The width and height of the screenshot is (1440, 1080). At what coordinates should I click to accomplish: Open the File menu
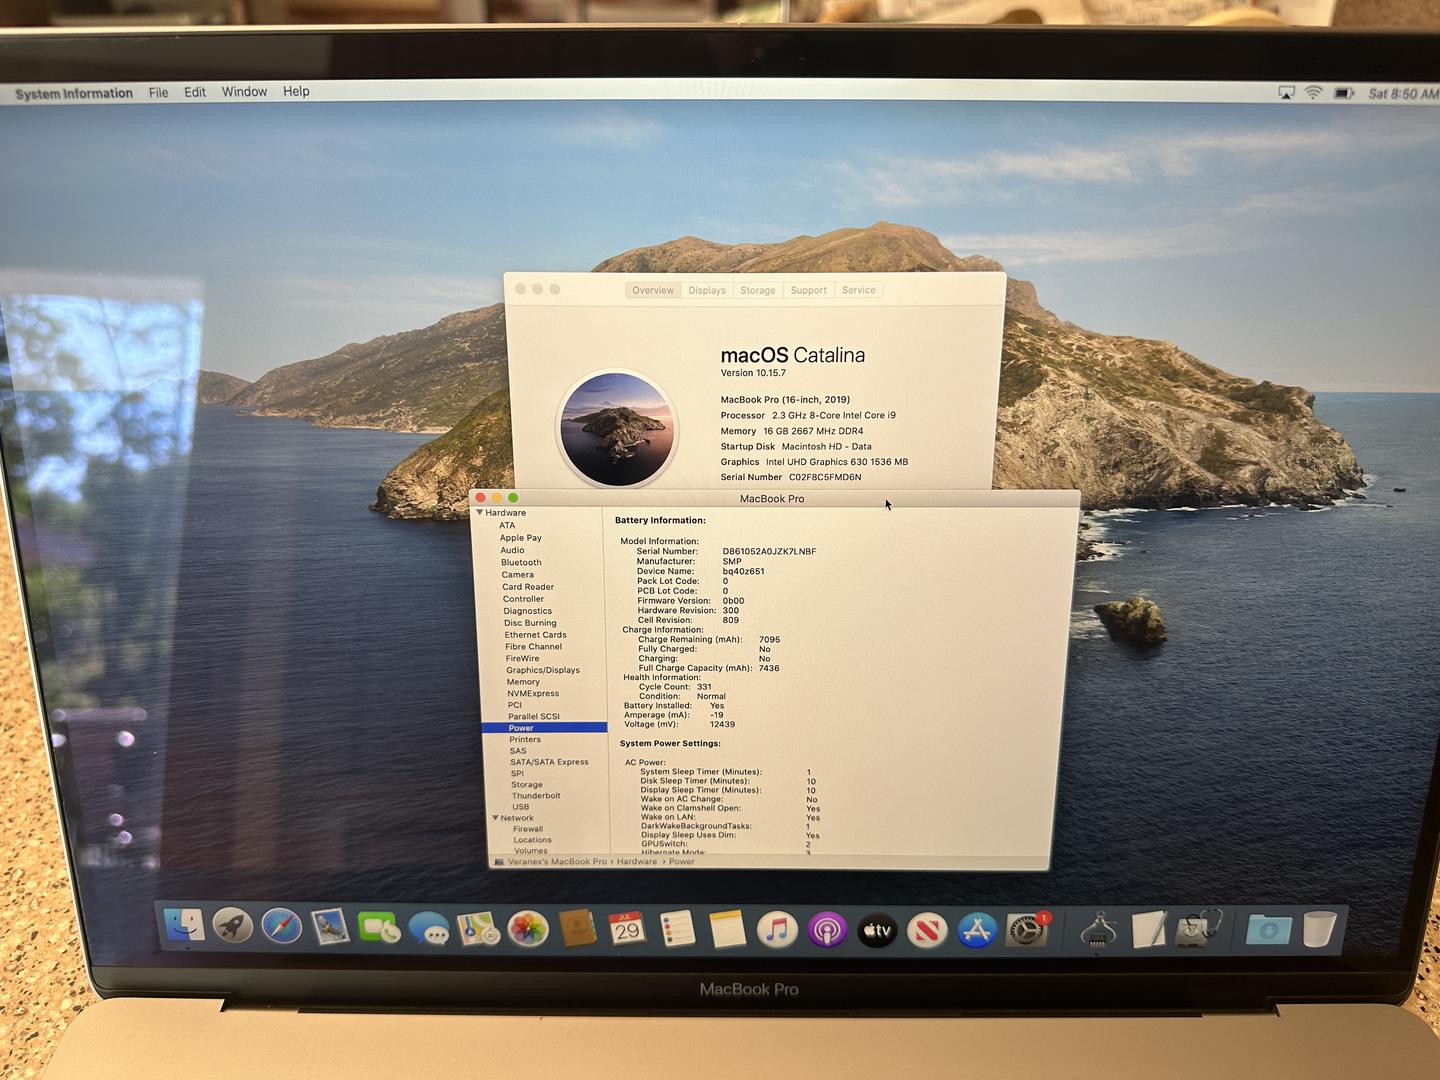pyautogui.click(x=158, y=92)
